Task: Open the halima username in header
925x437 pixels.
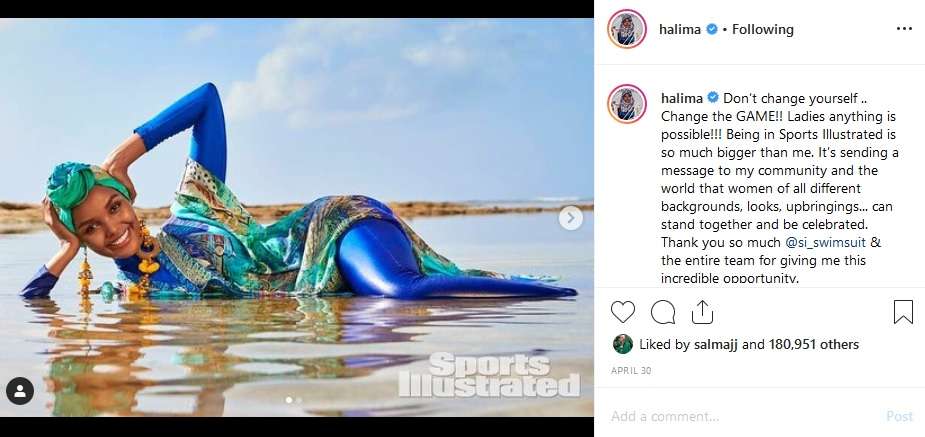Action: pos(681,29)
